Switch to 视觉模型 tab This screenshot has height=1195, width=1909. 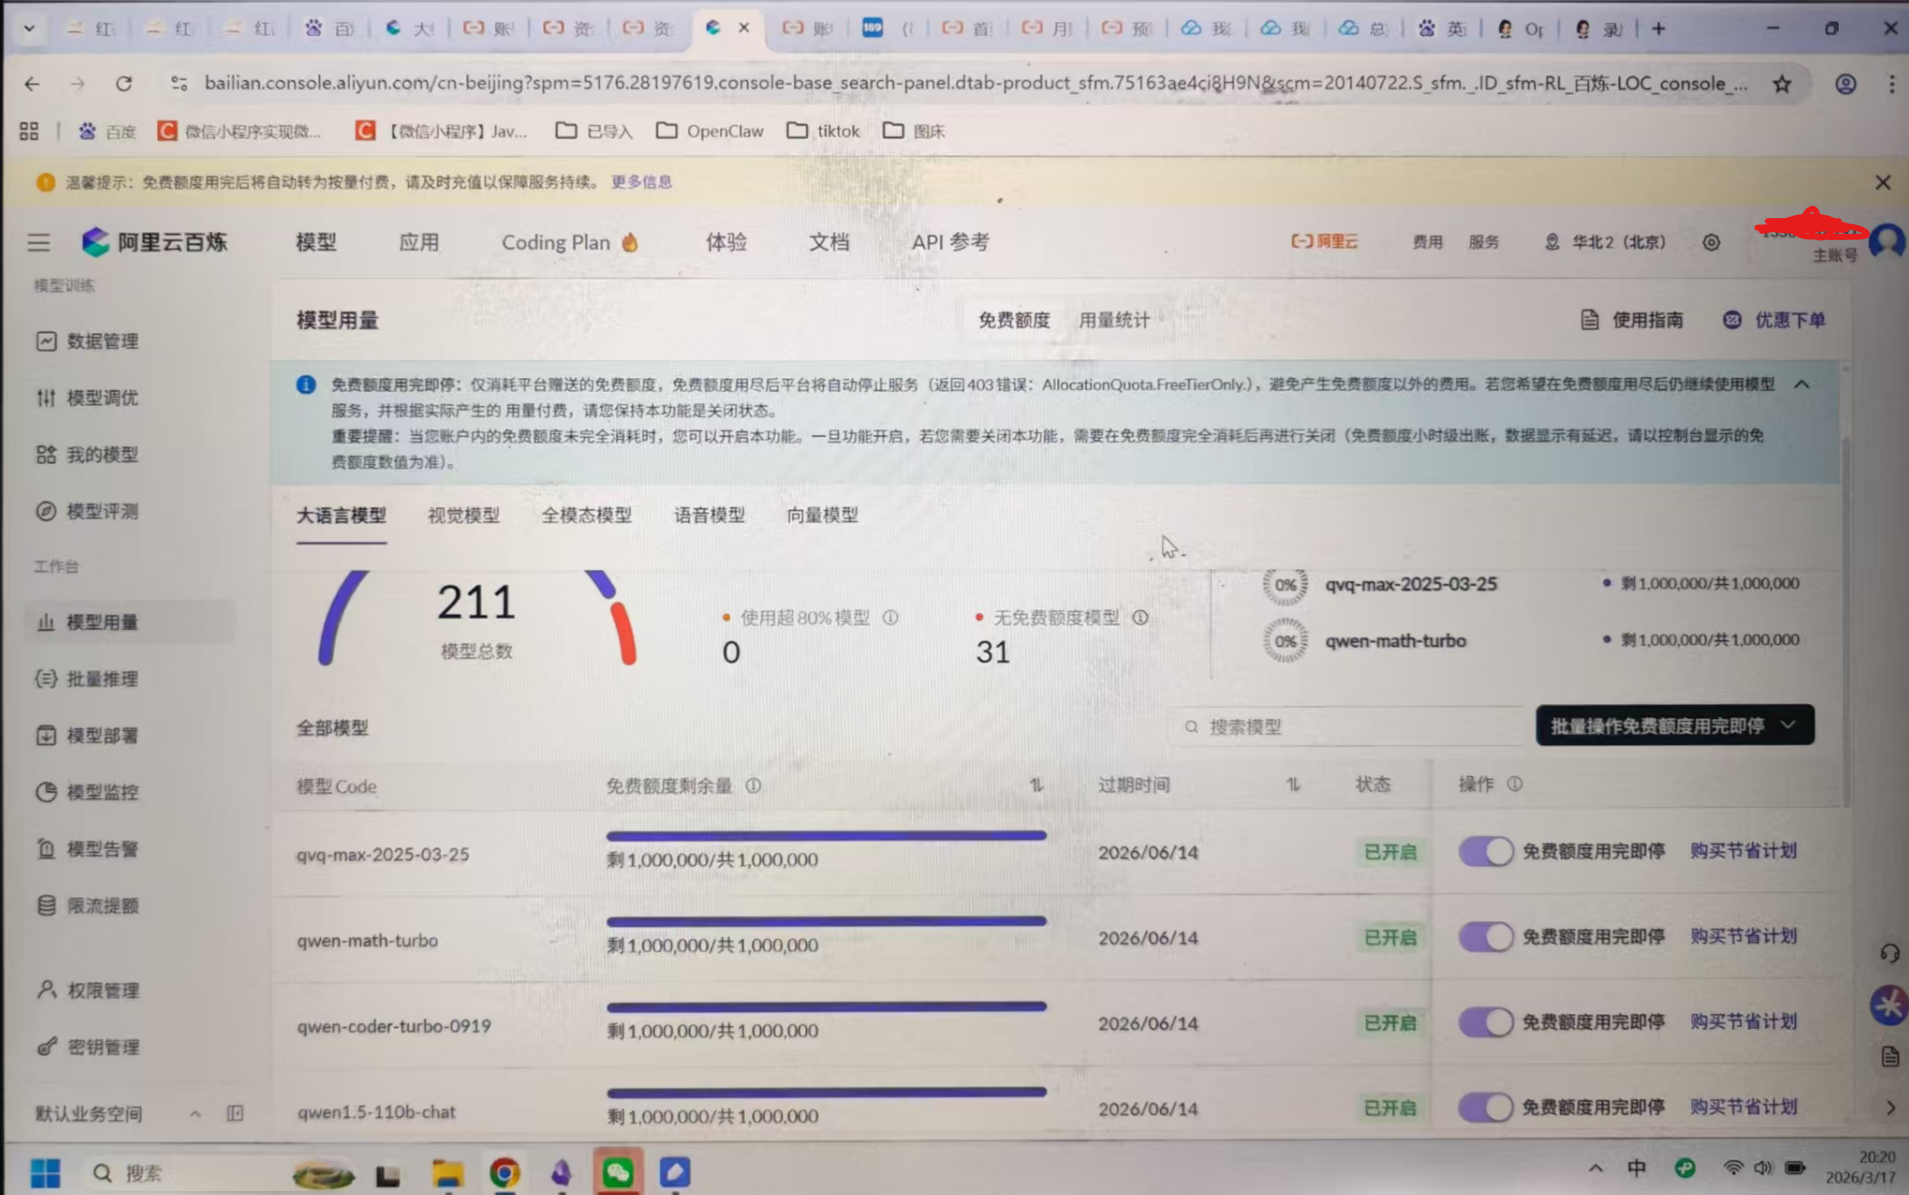pyautogui.click(x=463, y=516)
